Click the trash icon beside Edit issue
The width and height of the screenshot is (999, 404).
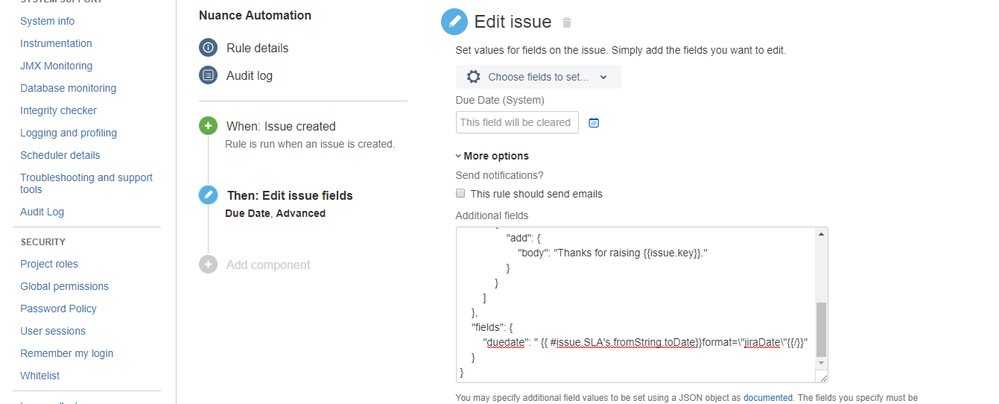coord(567,23)
